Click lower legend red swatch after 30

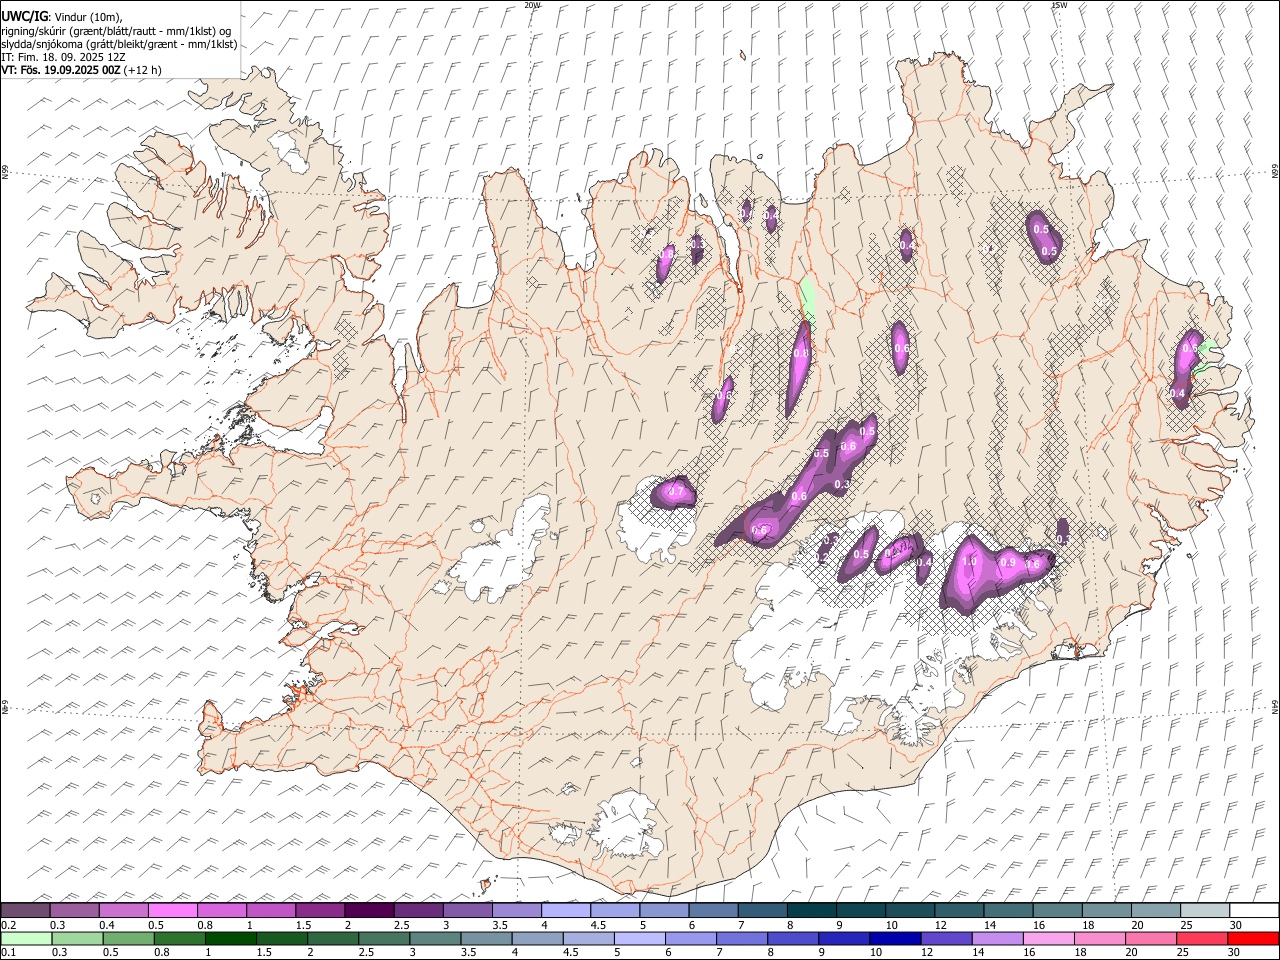pyautogui.click(x=1252, y=938)
